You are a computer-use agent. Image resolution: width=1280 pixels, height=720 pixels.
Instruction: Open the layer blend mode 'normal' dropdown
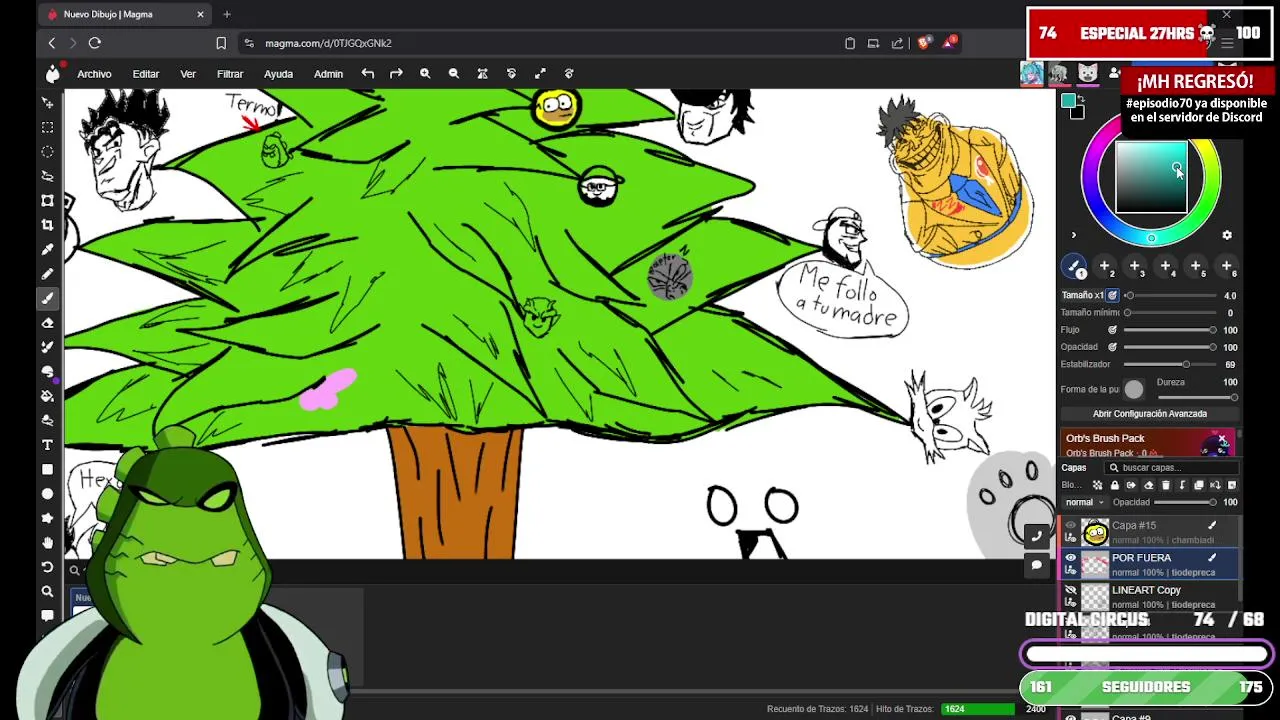[1085, 502]
